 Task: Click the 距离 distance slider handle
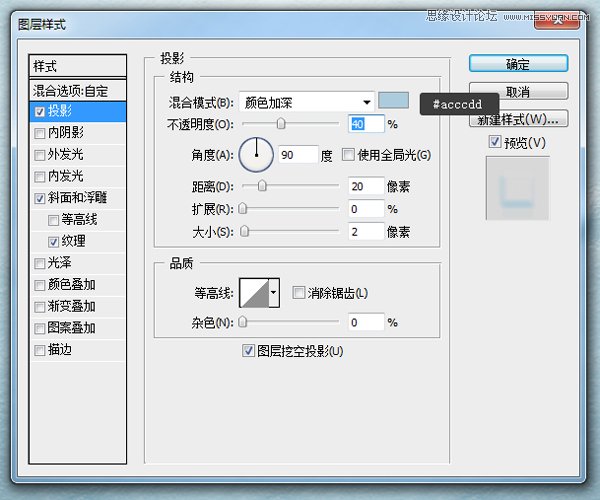(262, 186)
